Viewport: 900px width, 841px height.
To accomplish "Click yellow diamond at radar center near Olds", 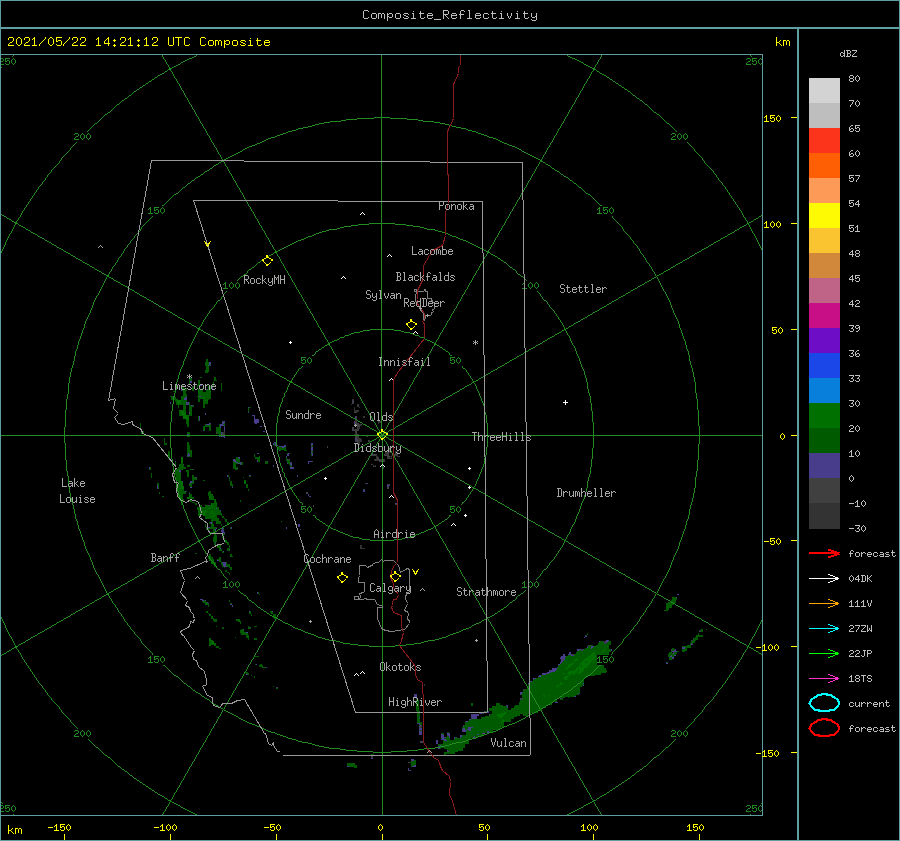I will tap(382, 435).
